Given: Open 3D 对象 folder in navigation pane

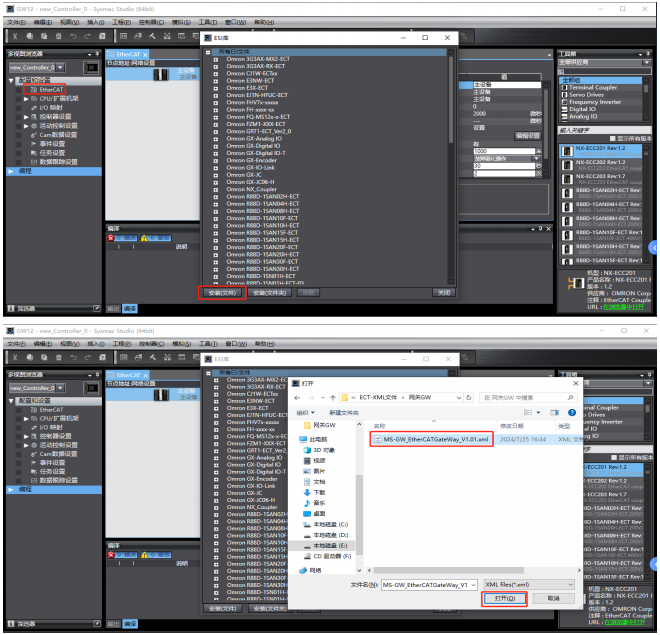Looking at the screenshot, I should click(323, 450).
